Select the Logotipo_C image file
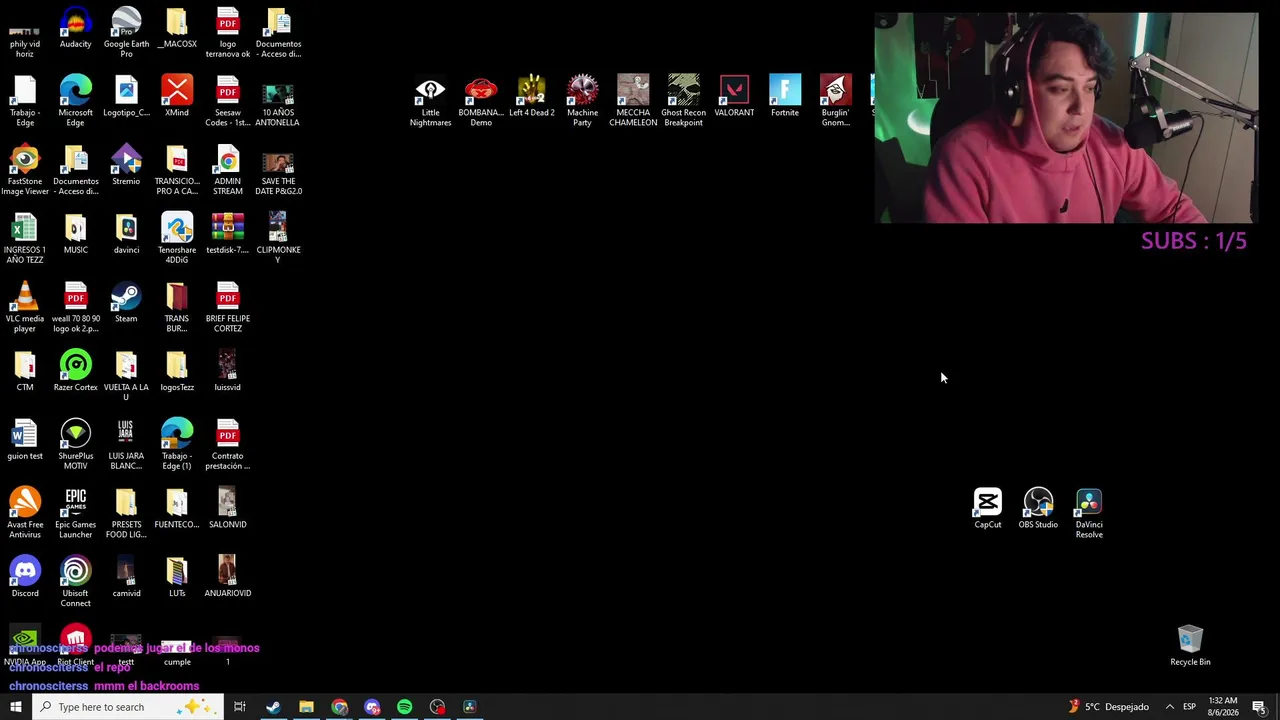 pyautogui.click(x=126, y=97)
